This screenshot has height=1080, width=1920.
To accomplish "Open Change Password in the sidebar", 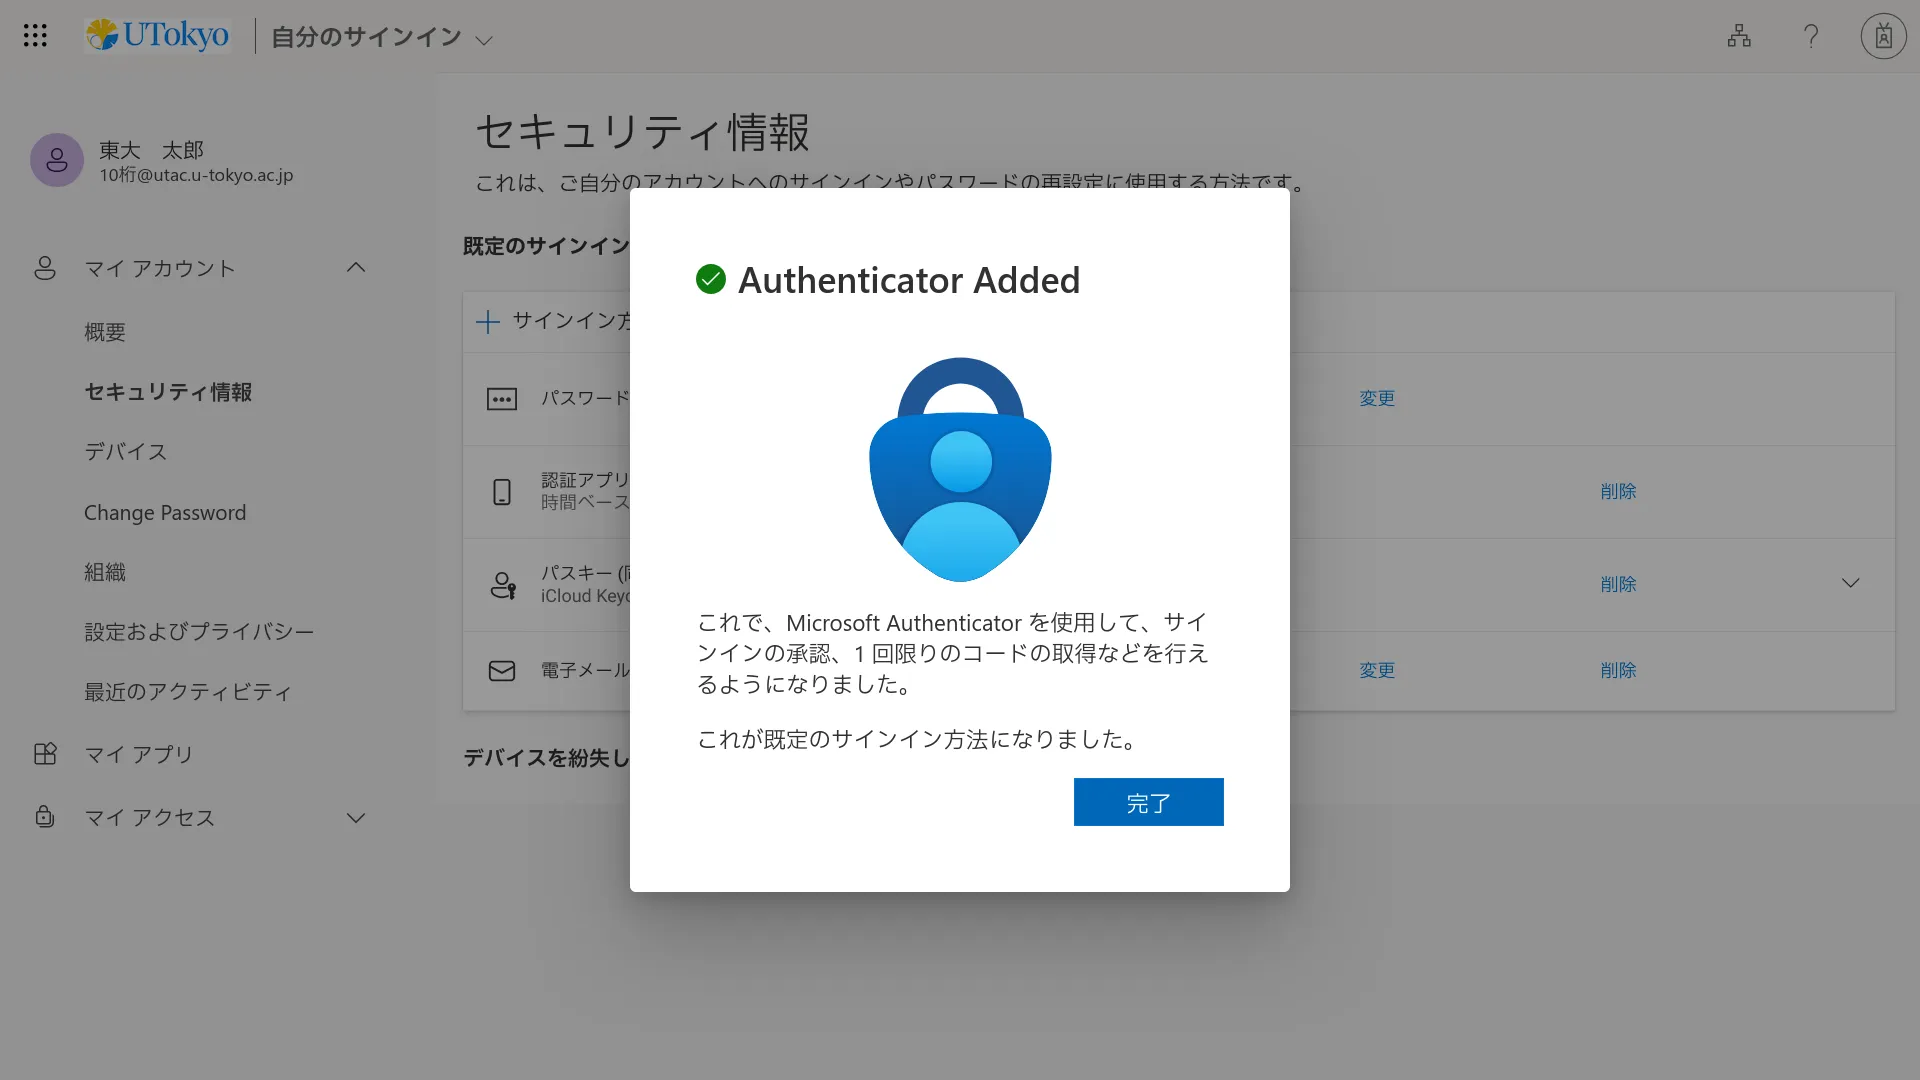I will point(165,513).
